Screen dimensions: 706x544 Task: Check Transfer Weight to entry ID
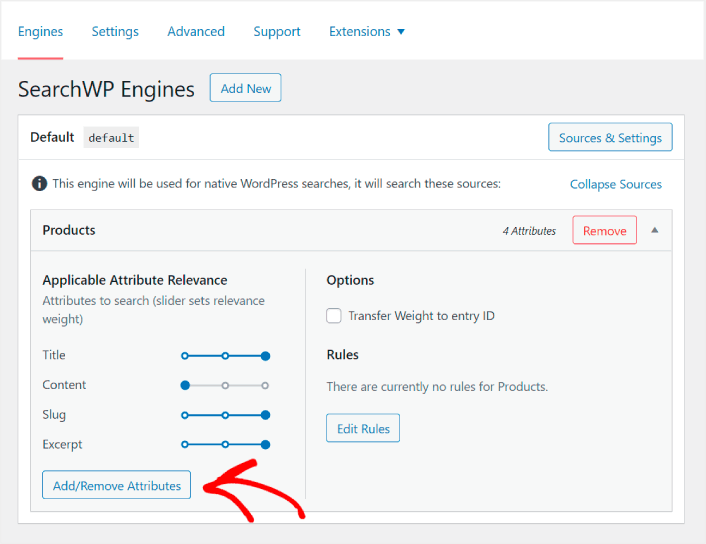(x=334, y=316)
